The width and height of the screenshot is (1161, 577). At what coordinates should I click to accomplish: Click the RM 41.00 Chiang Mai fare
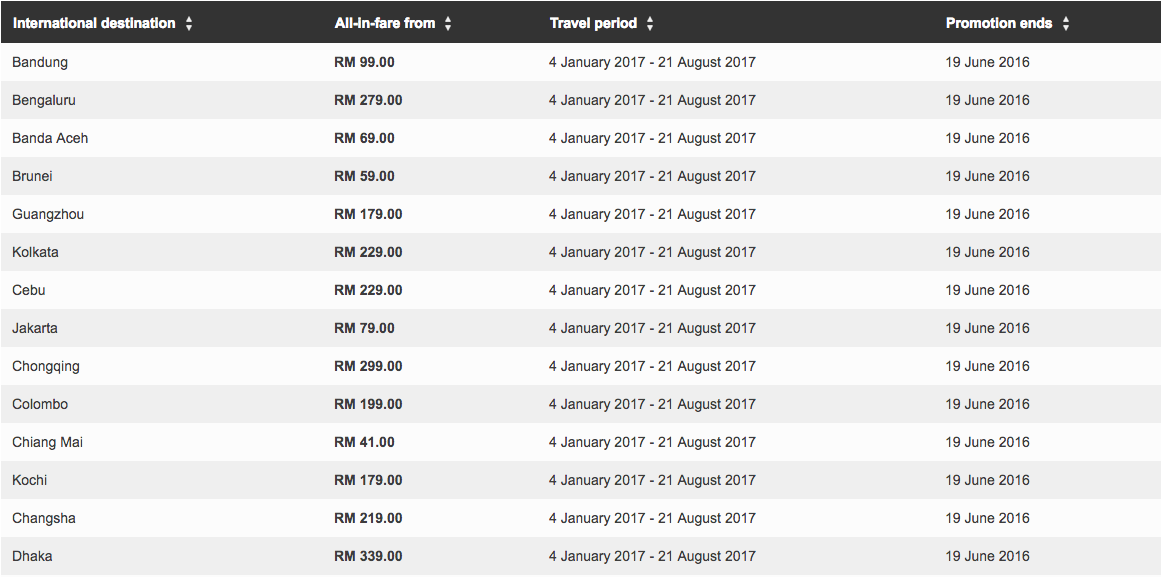[364, 442]
